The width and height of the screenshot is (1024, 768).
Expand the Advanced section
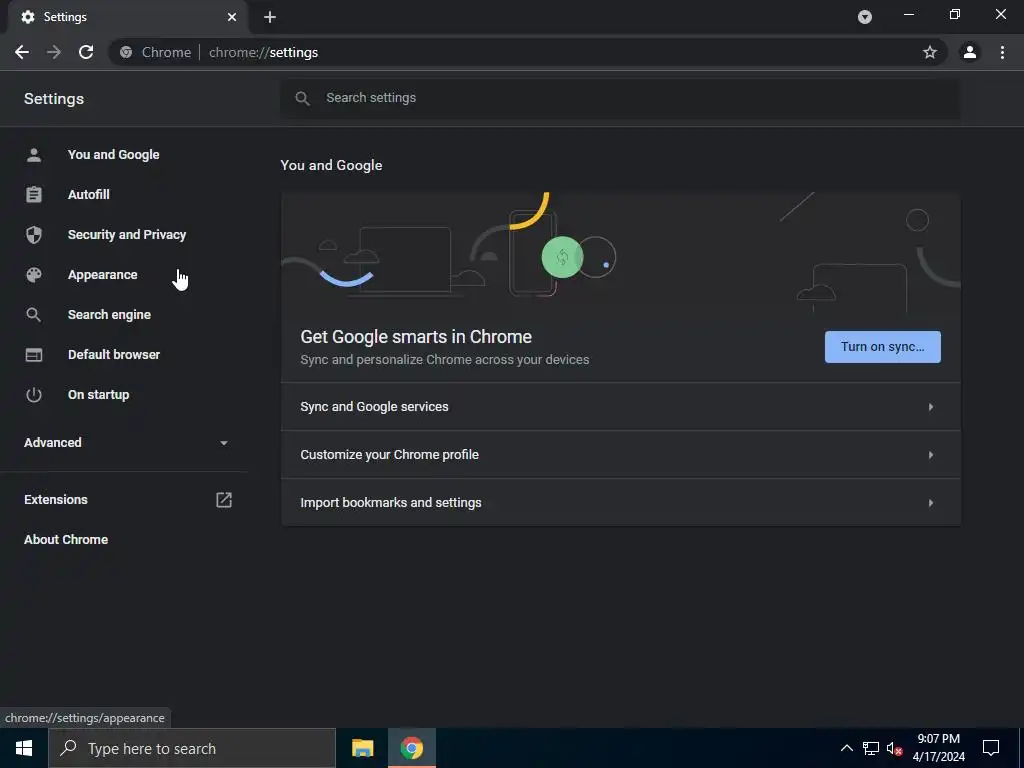124,443
